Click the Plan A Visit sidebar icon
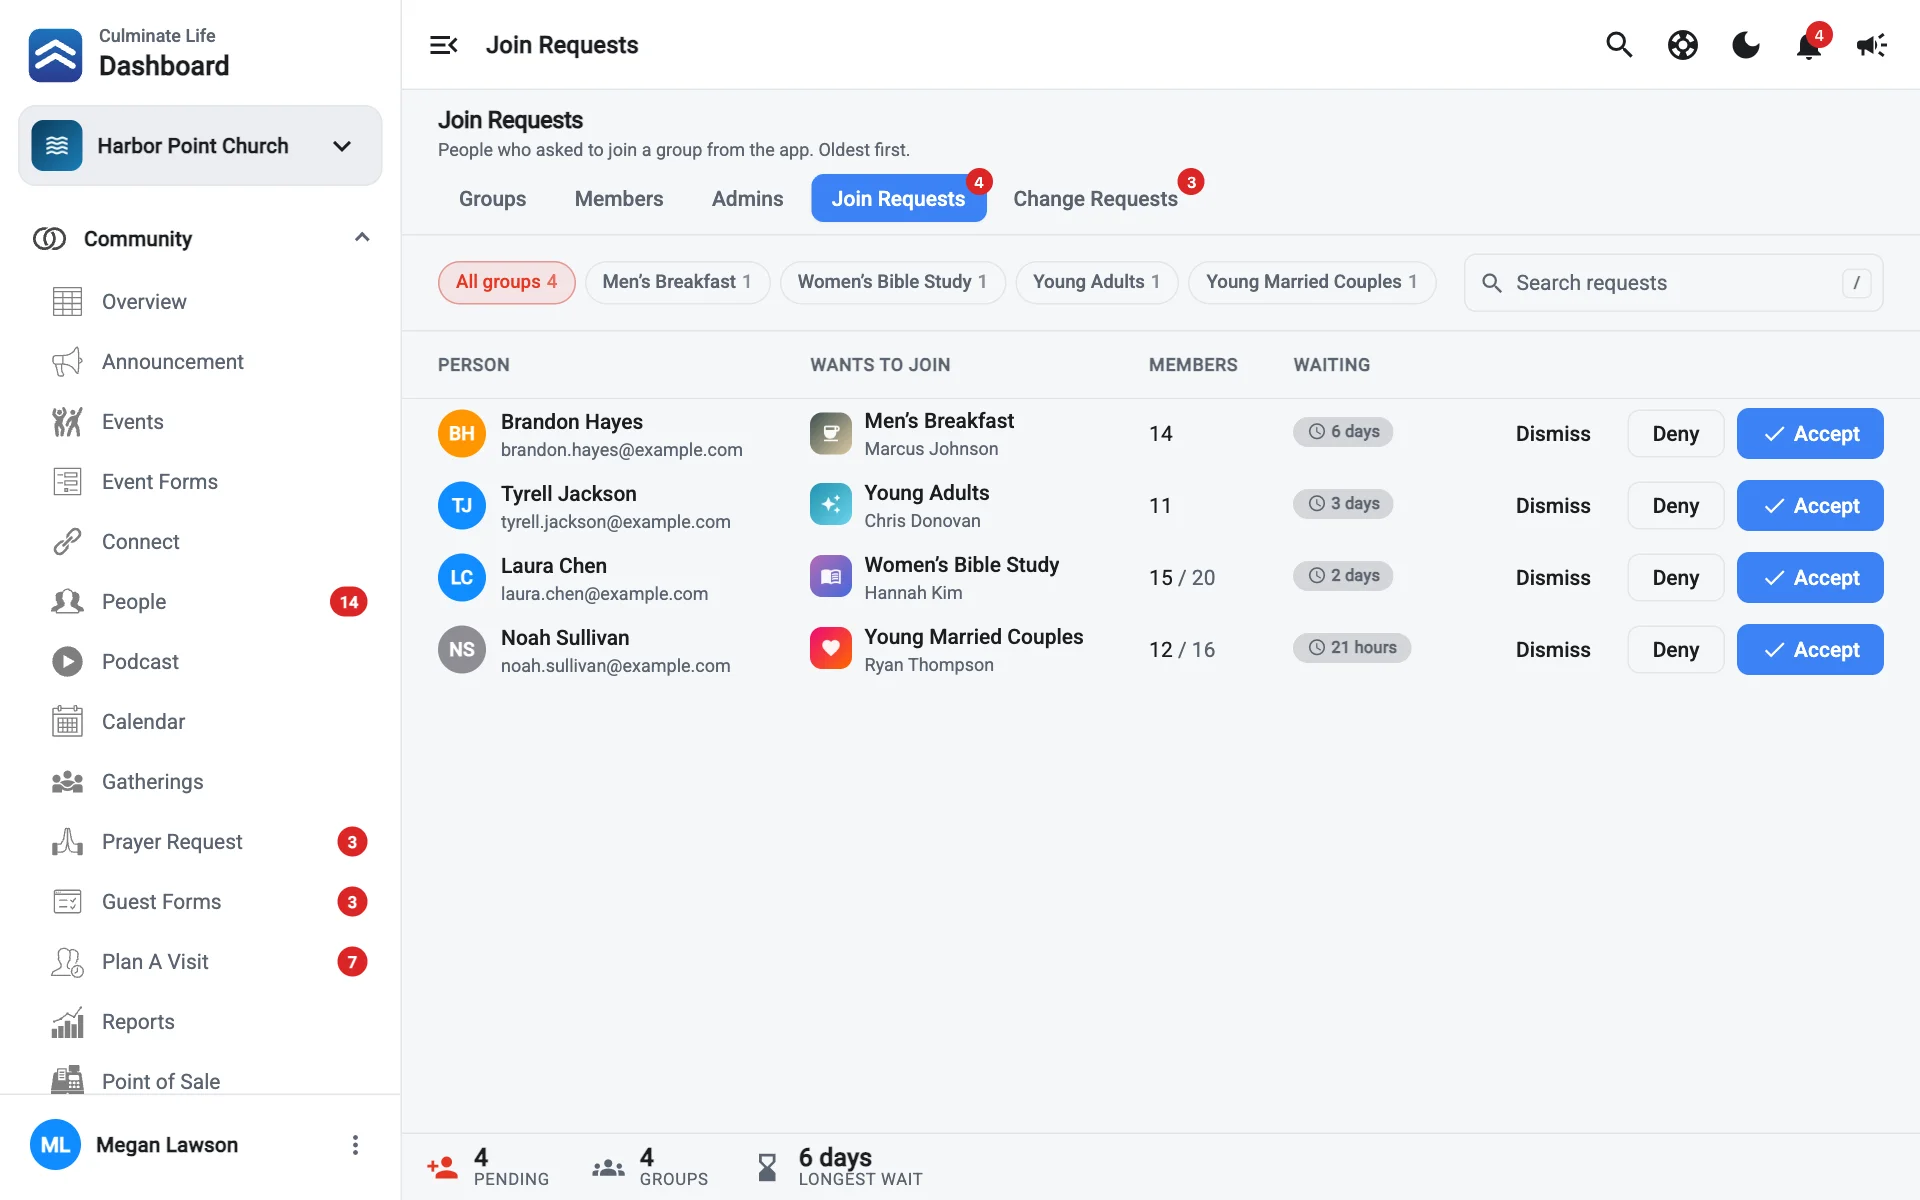 click(x=67, y=962)
